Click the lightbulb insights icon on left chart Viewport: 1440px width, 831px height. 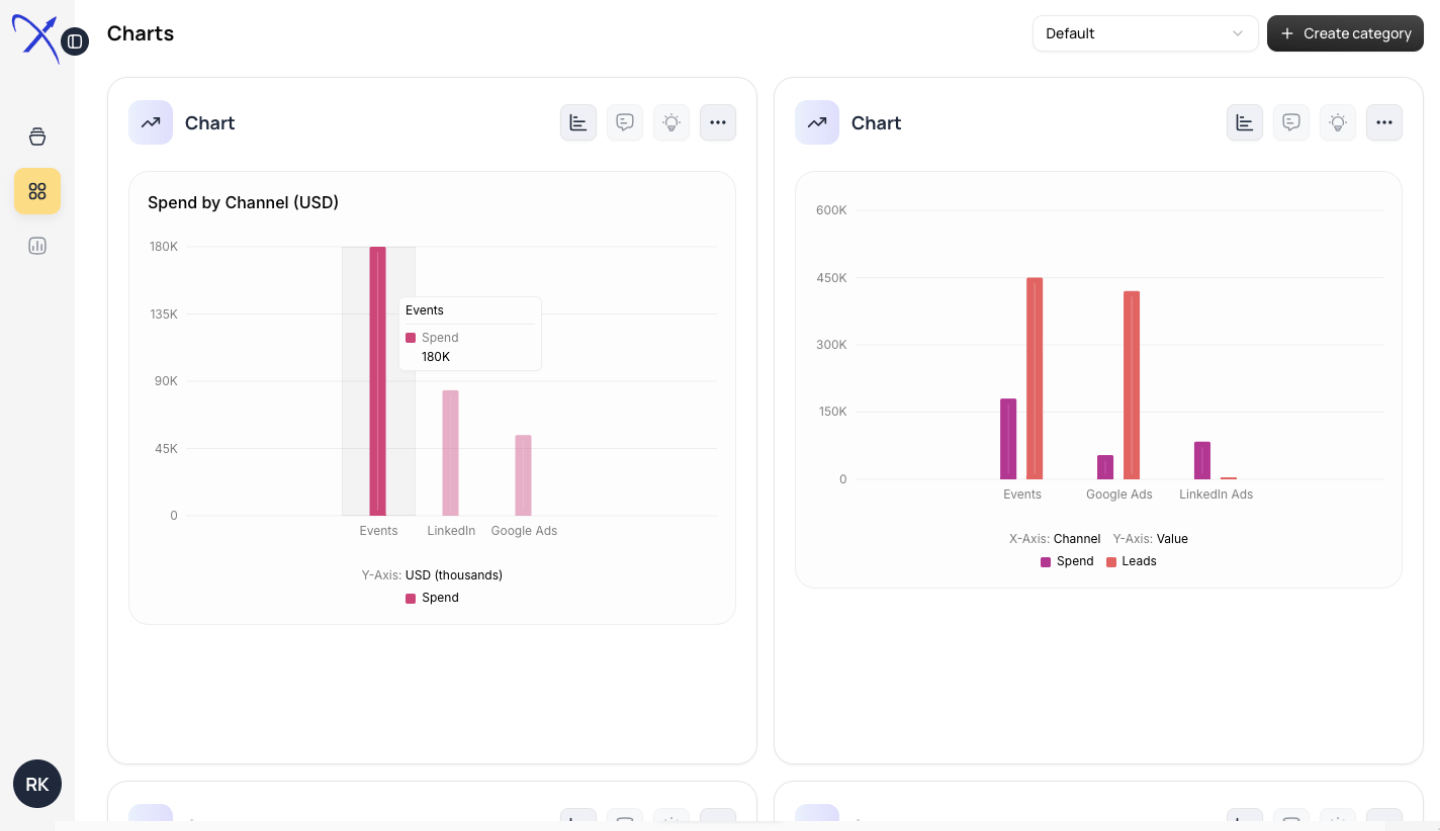point(671,122)
